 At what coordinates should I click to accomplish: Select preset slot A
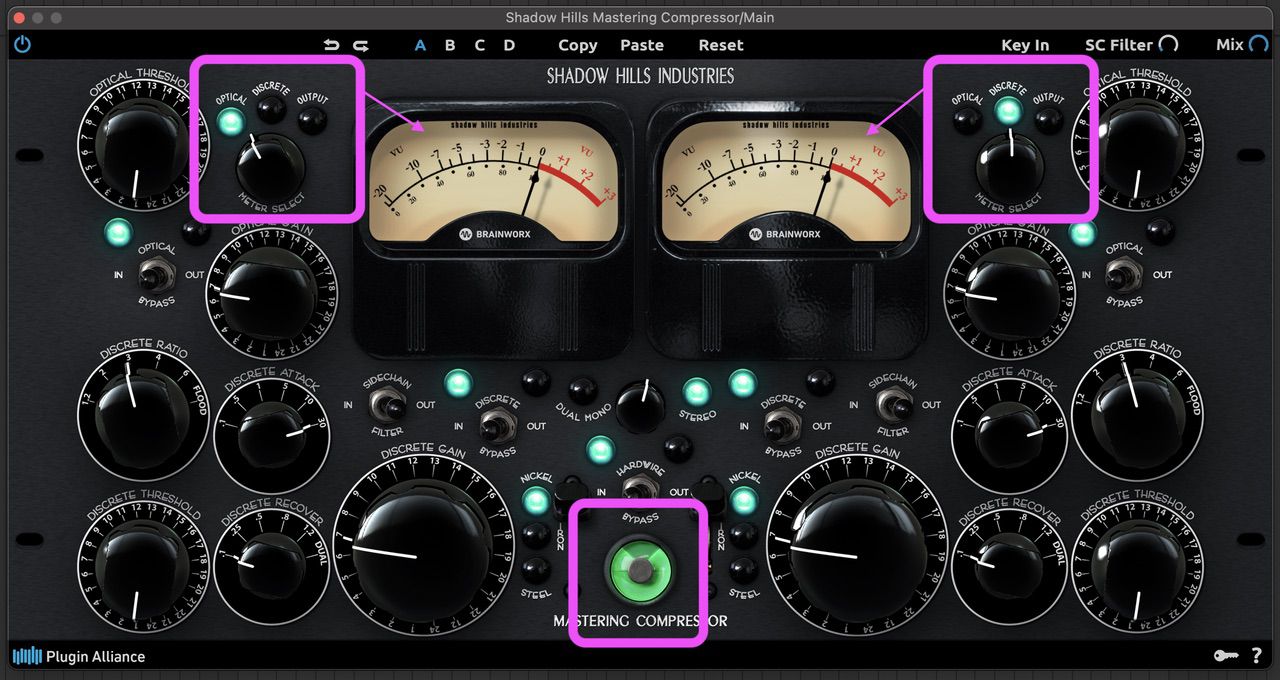(420, 45)
